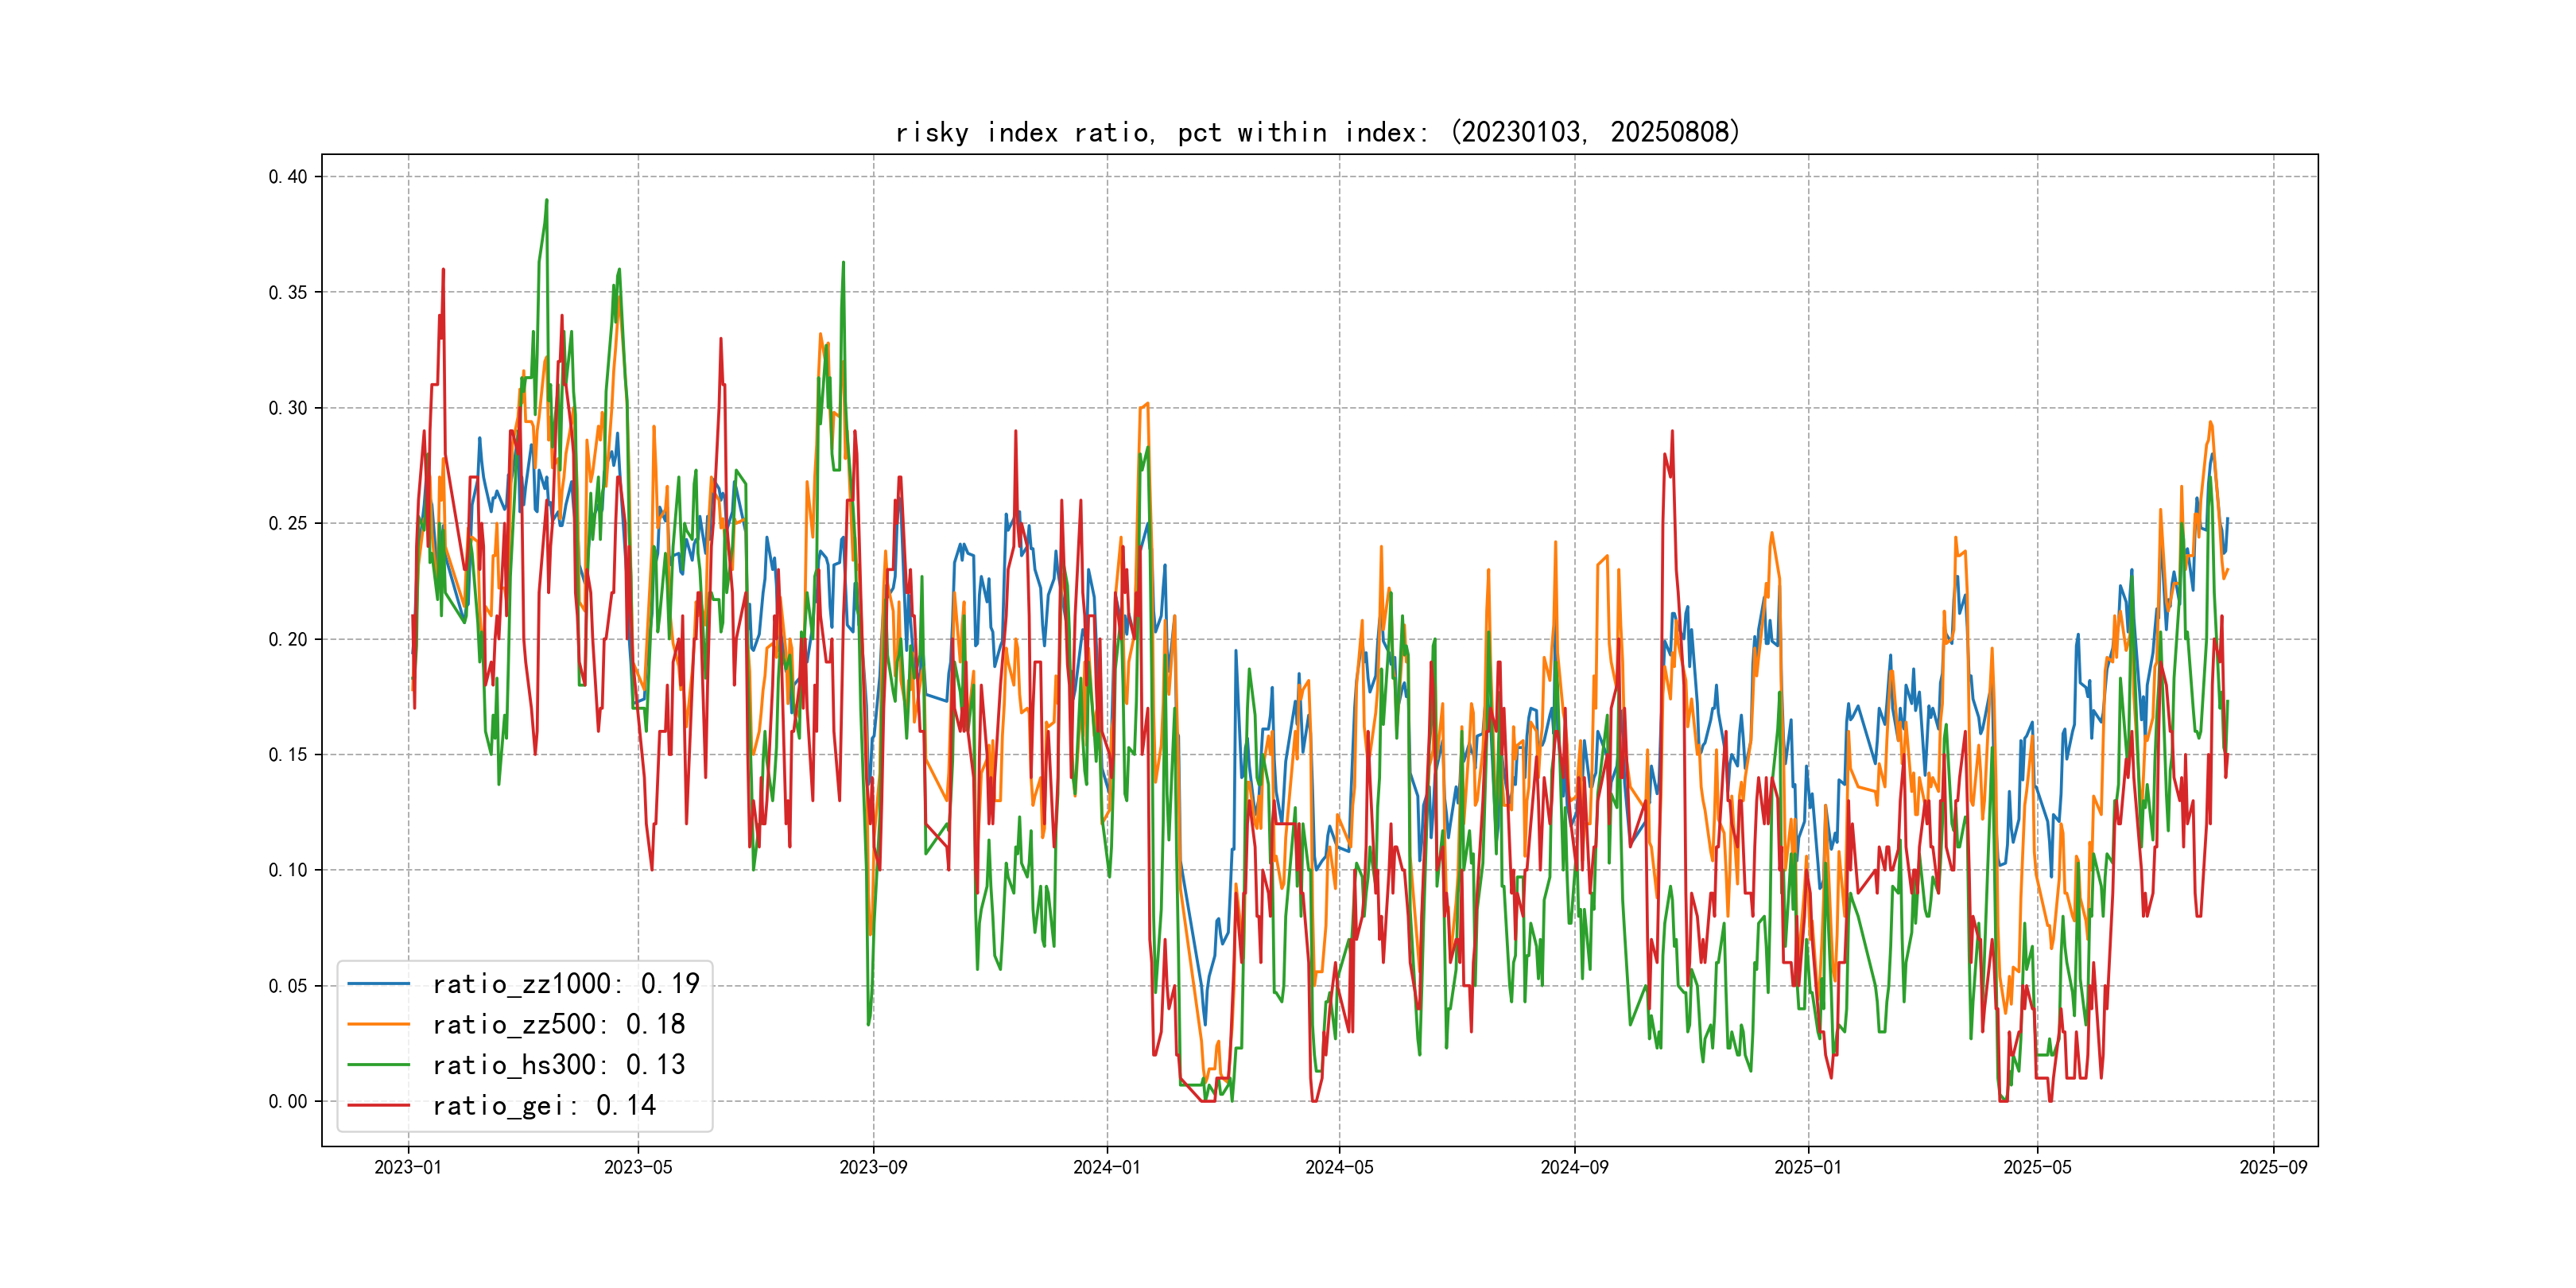Screen dimensions: 2576x1288
Task: Select the 'ratio_hs300: 0.13' legend label
Action: (x=558, y=1065)
